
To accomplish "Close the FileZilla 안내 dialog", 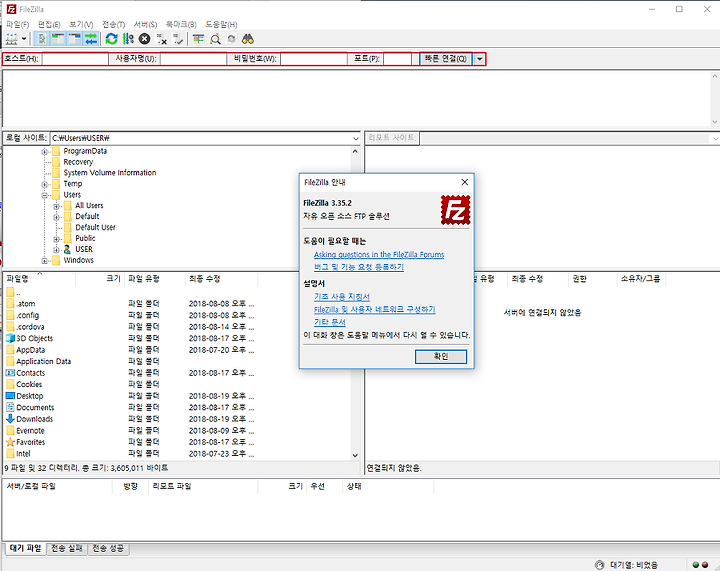I will point(465,182).
